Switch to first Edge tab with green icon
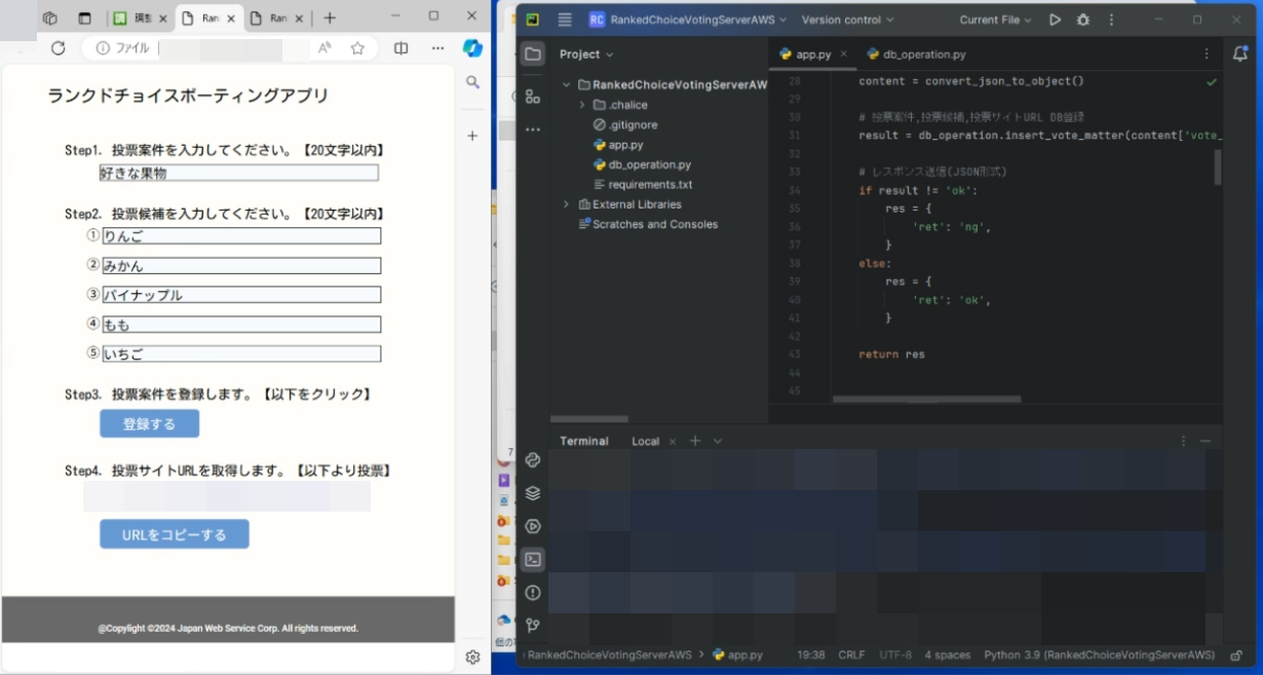 click(139, 18)
